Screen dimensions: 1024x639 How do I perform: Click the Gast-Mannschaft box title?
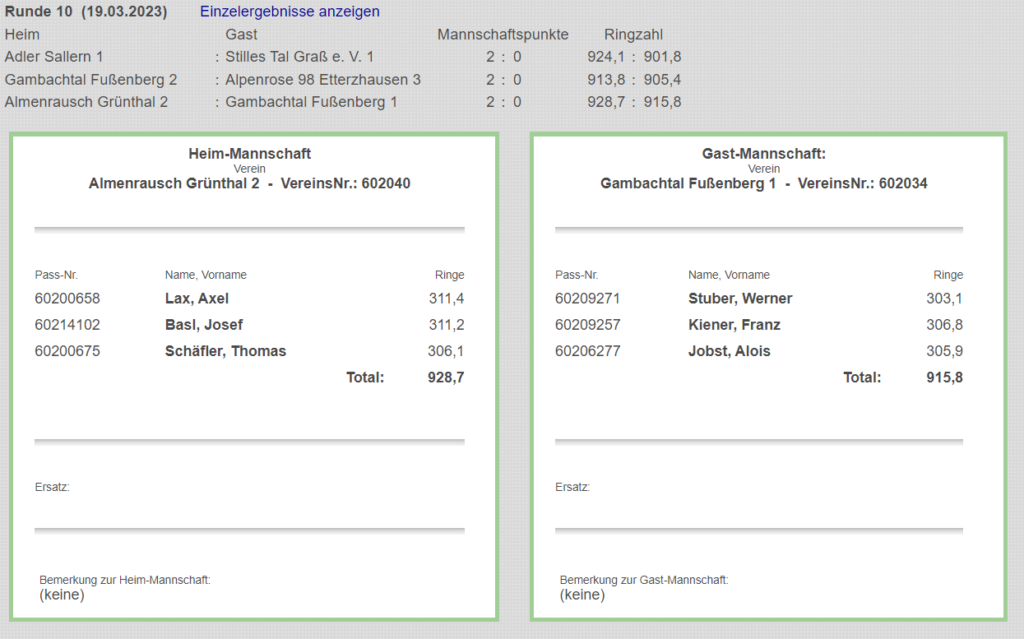point(764,154)
